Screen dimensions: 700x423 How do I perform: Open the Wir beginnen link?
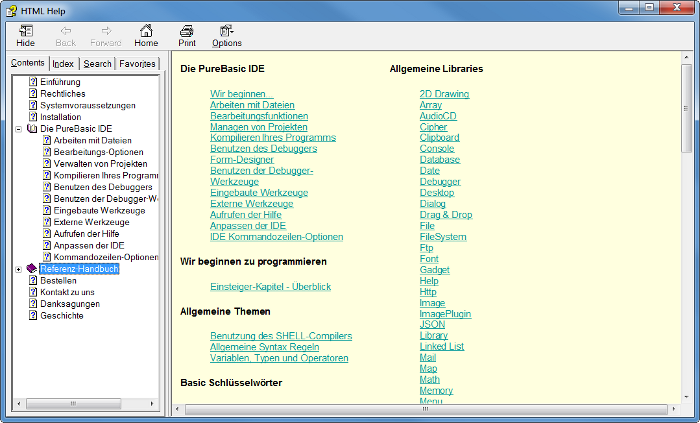[242, 94]
